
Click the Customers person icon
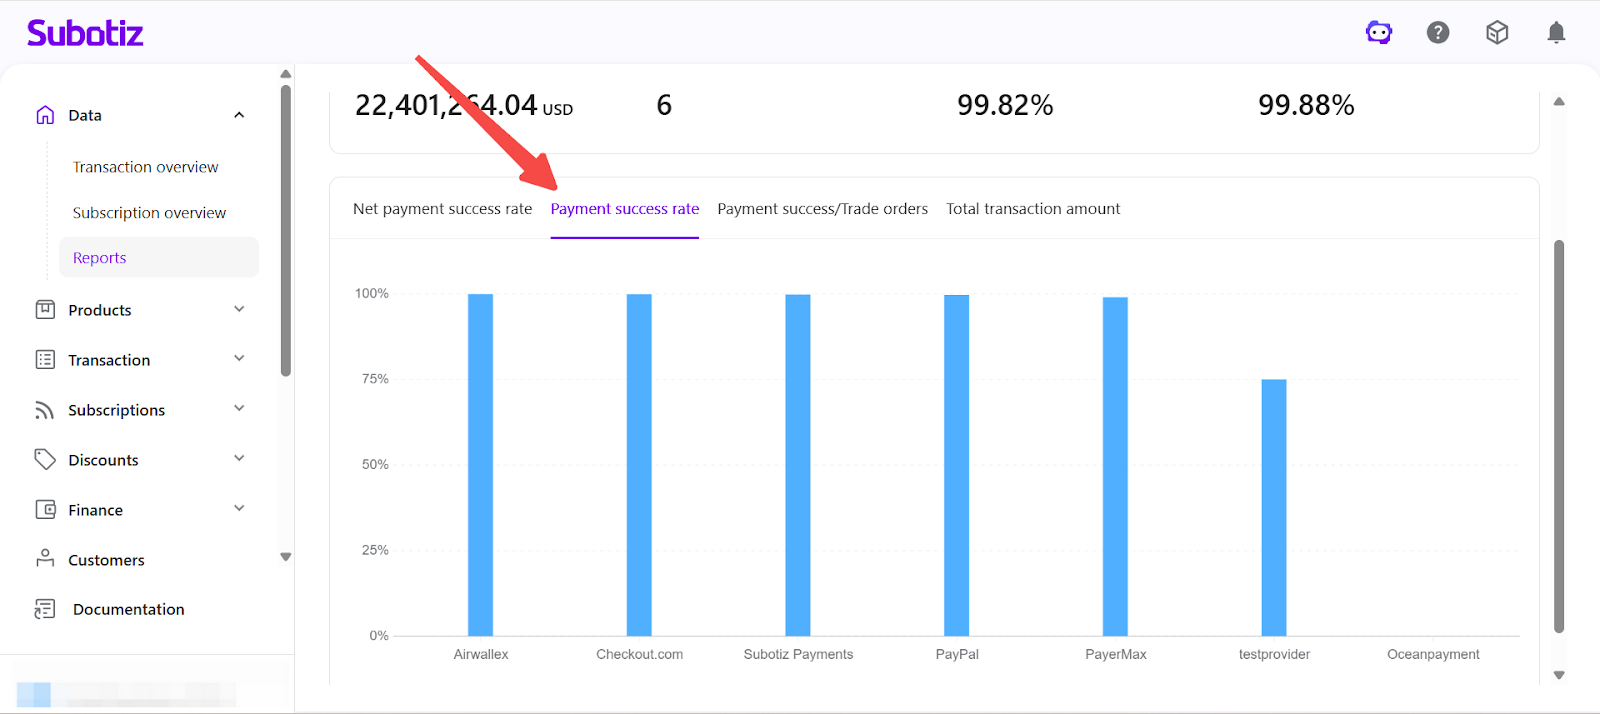(45, 559)
